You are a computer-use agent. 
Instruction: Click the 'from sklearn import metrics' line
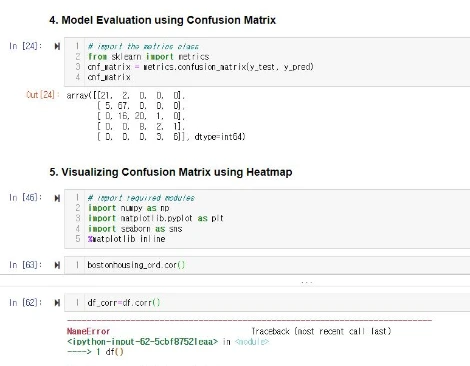[148, 57]
